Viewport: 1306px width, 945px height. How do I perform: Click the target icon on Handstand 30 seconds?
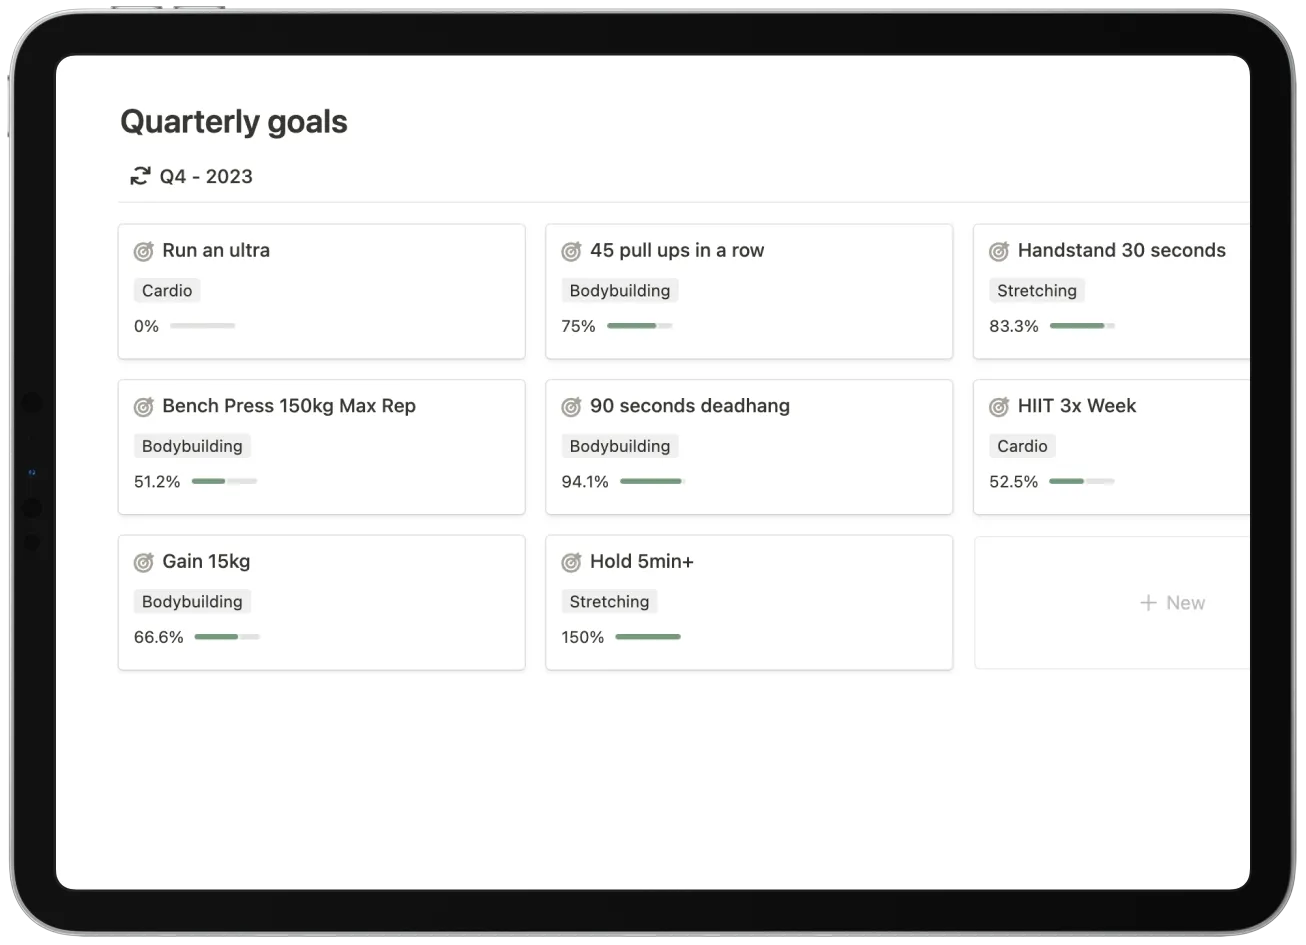click(998, 250)
